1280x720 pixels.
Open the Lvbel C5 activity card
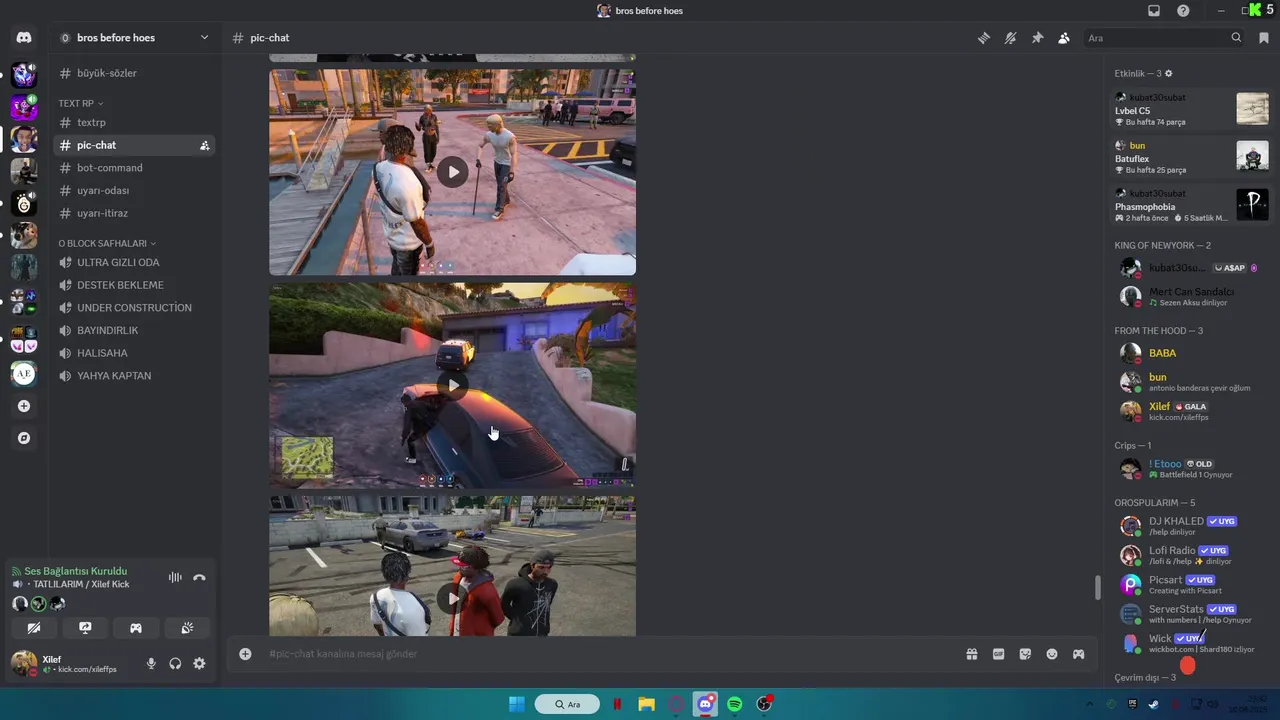pyautogui.click(x=1191, y=109)
